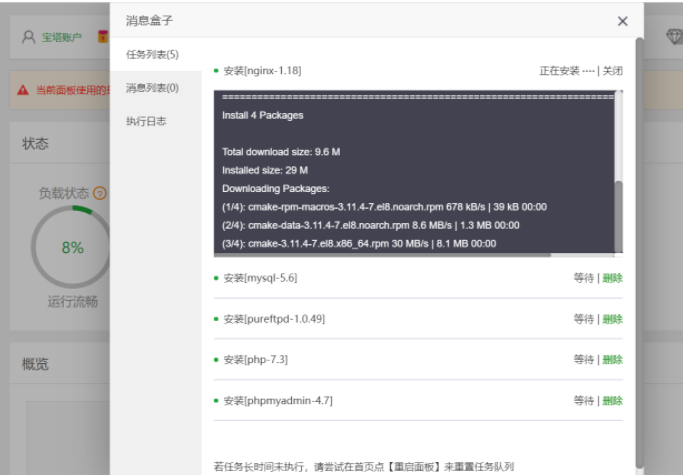Click 关闭 on the nginx-1.18 install task
683x475 pixels.
[x=612, y=71]
